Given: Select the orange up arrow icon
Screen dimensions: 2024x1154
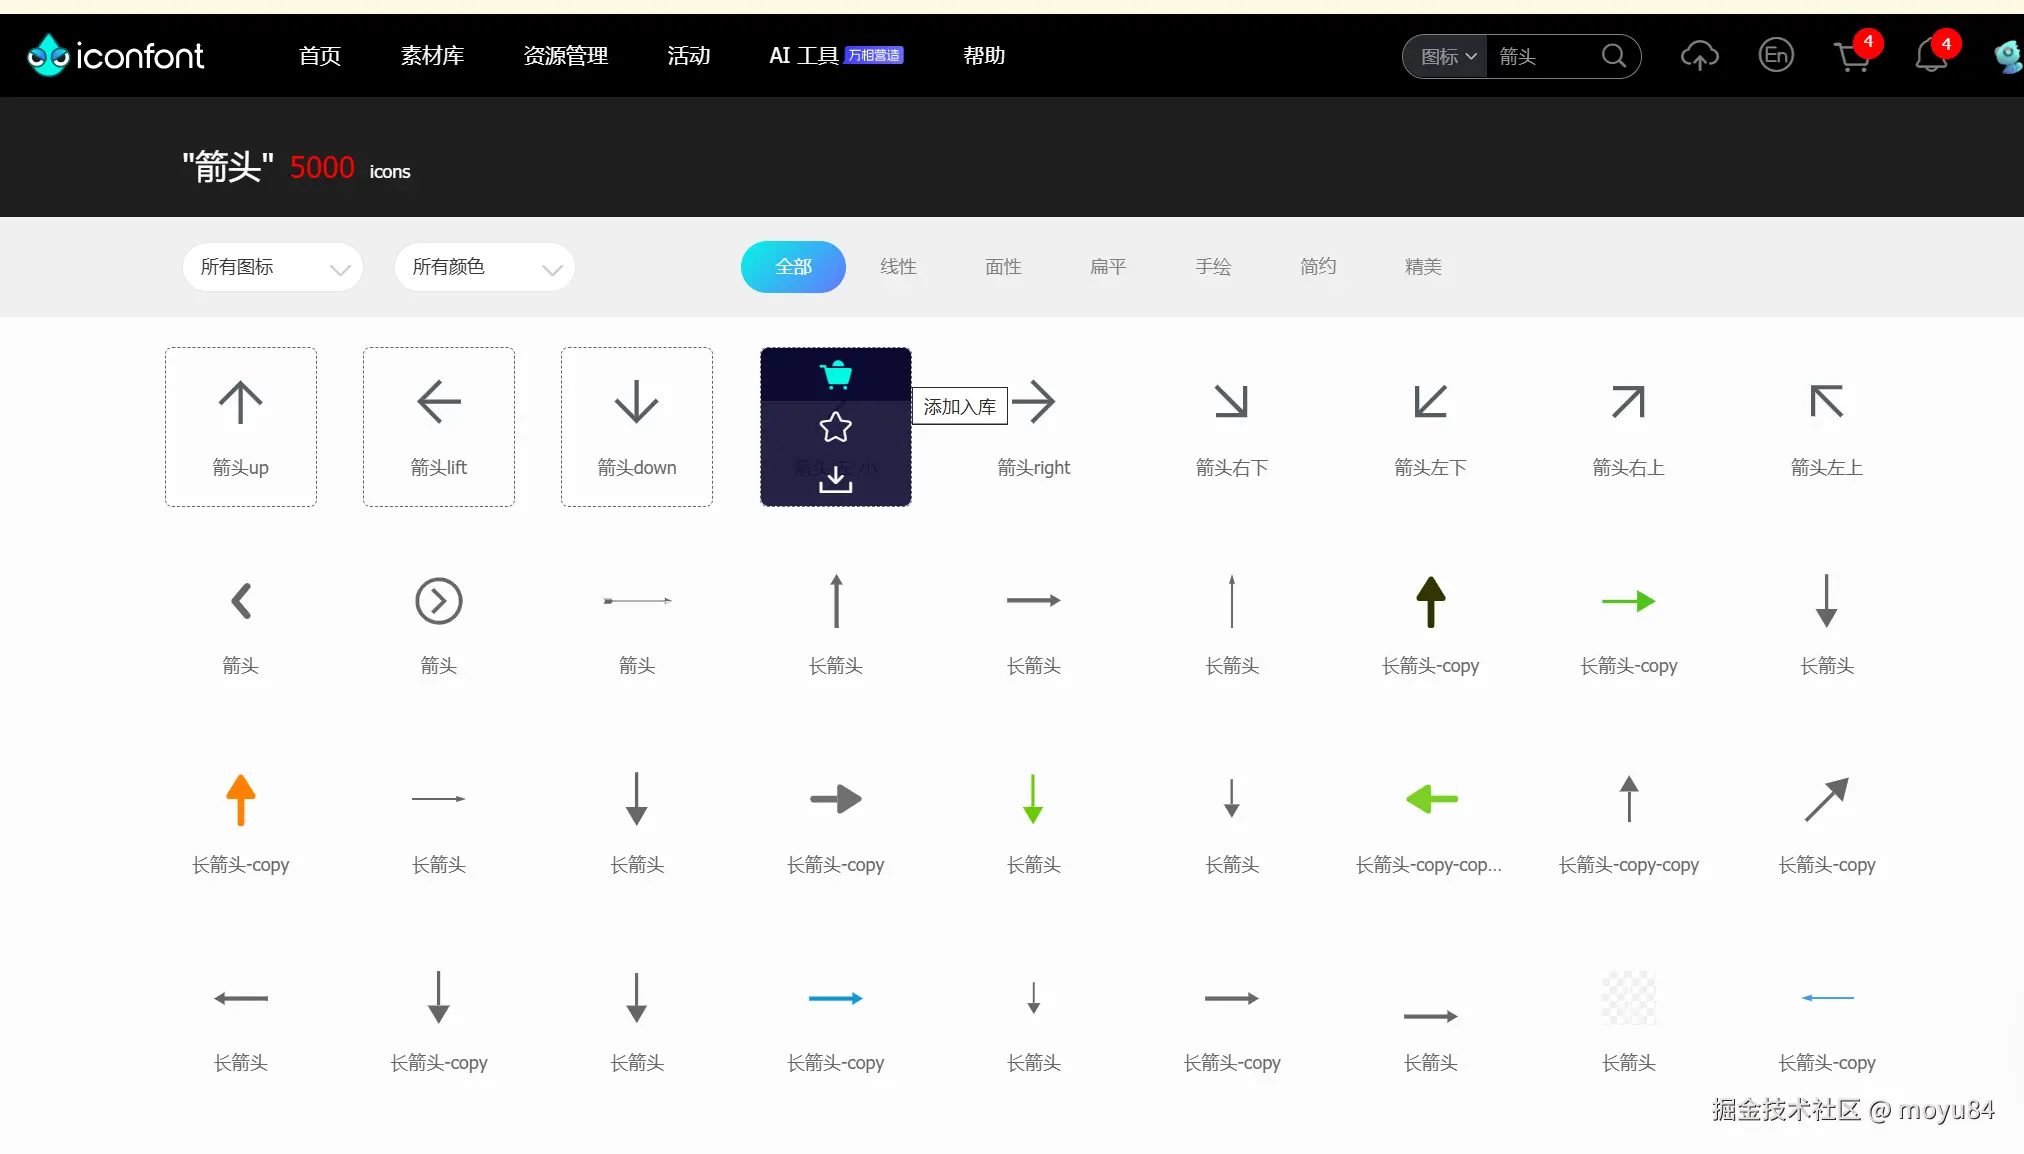Looking at the screenshot, I should pos(240,799).
